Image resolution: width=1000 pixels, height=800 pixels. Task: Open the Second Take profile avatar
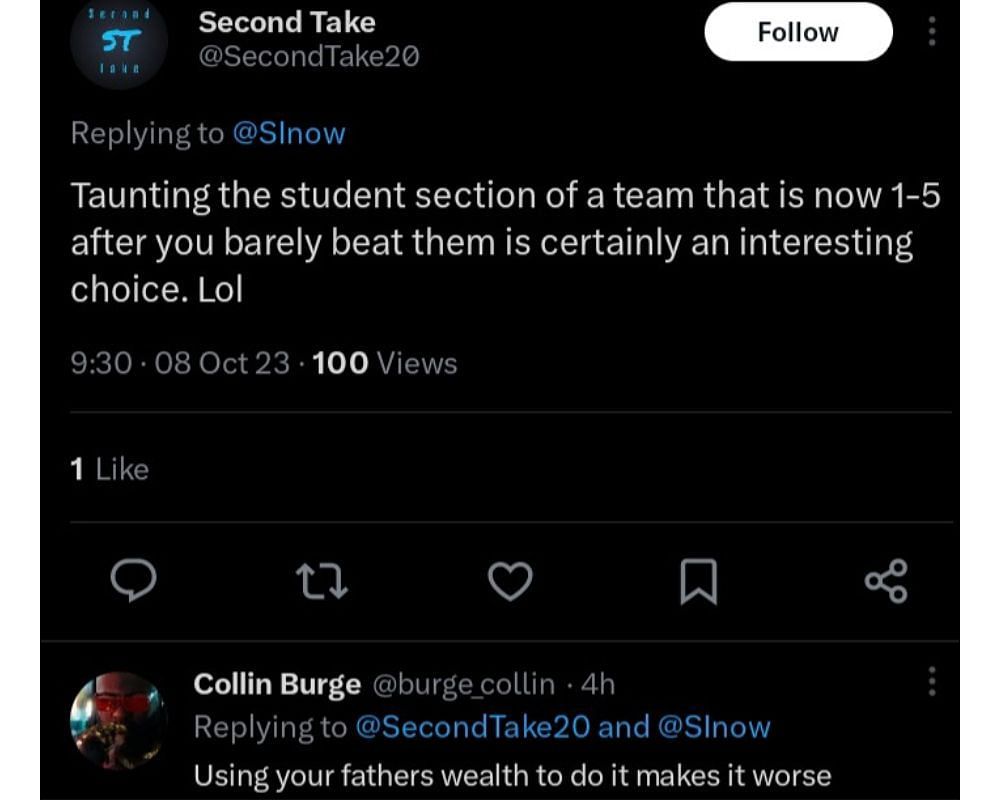point(119,42)
